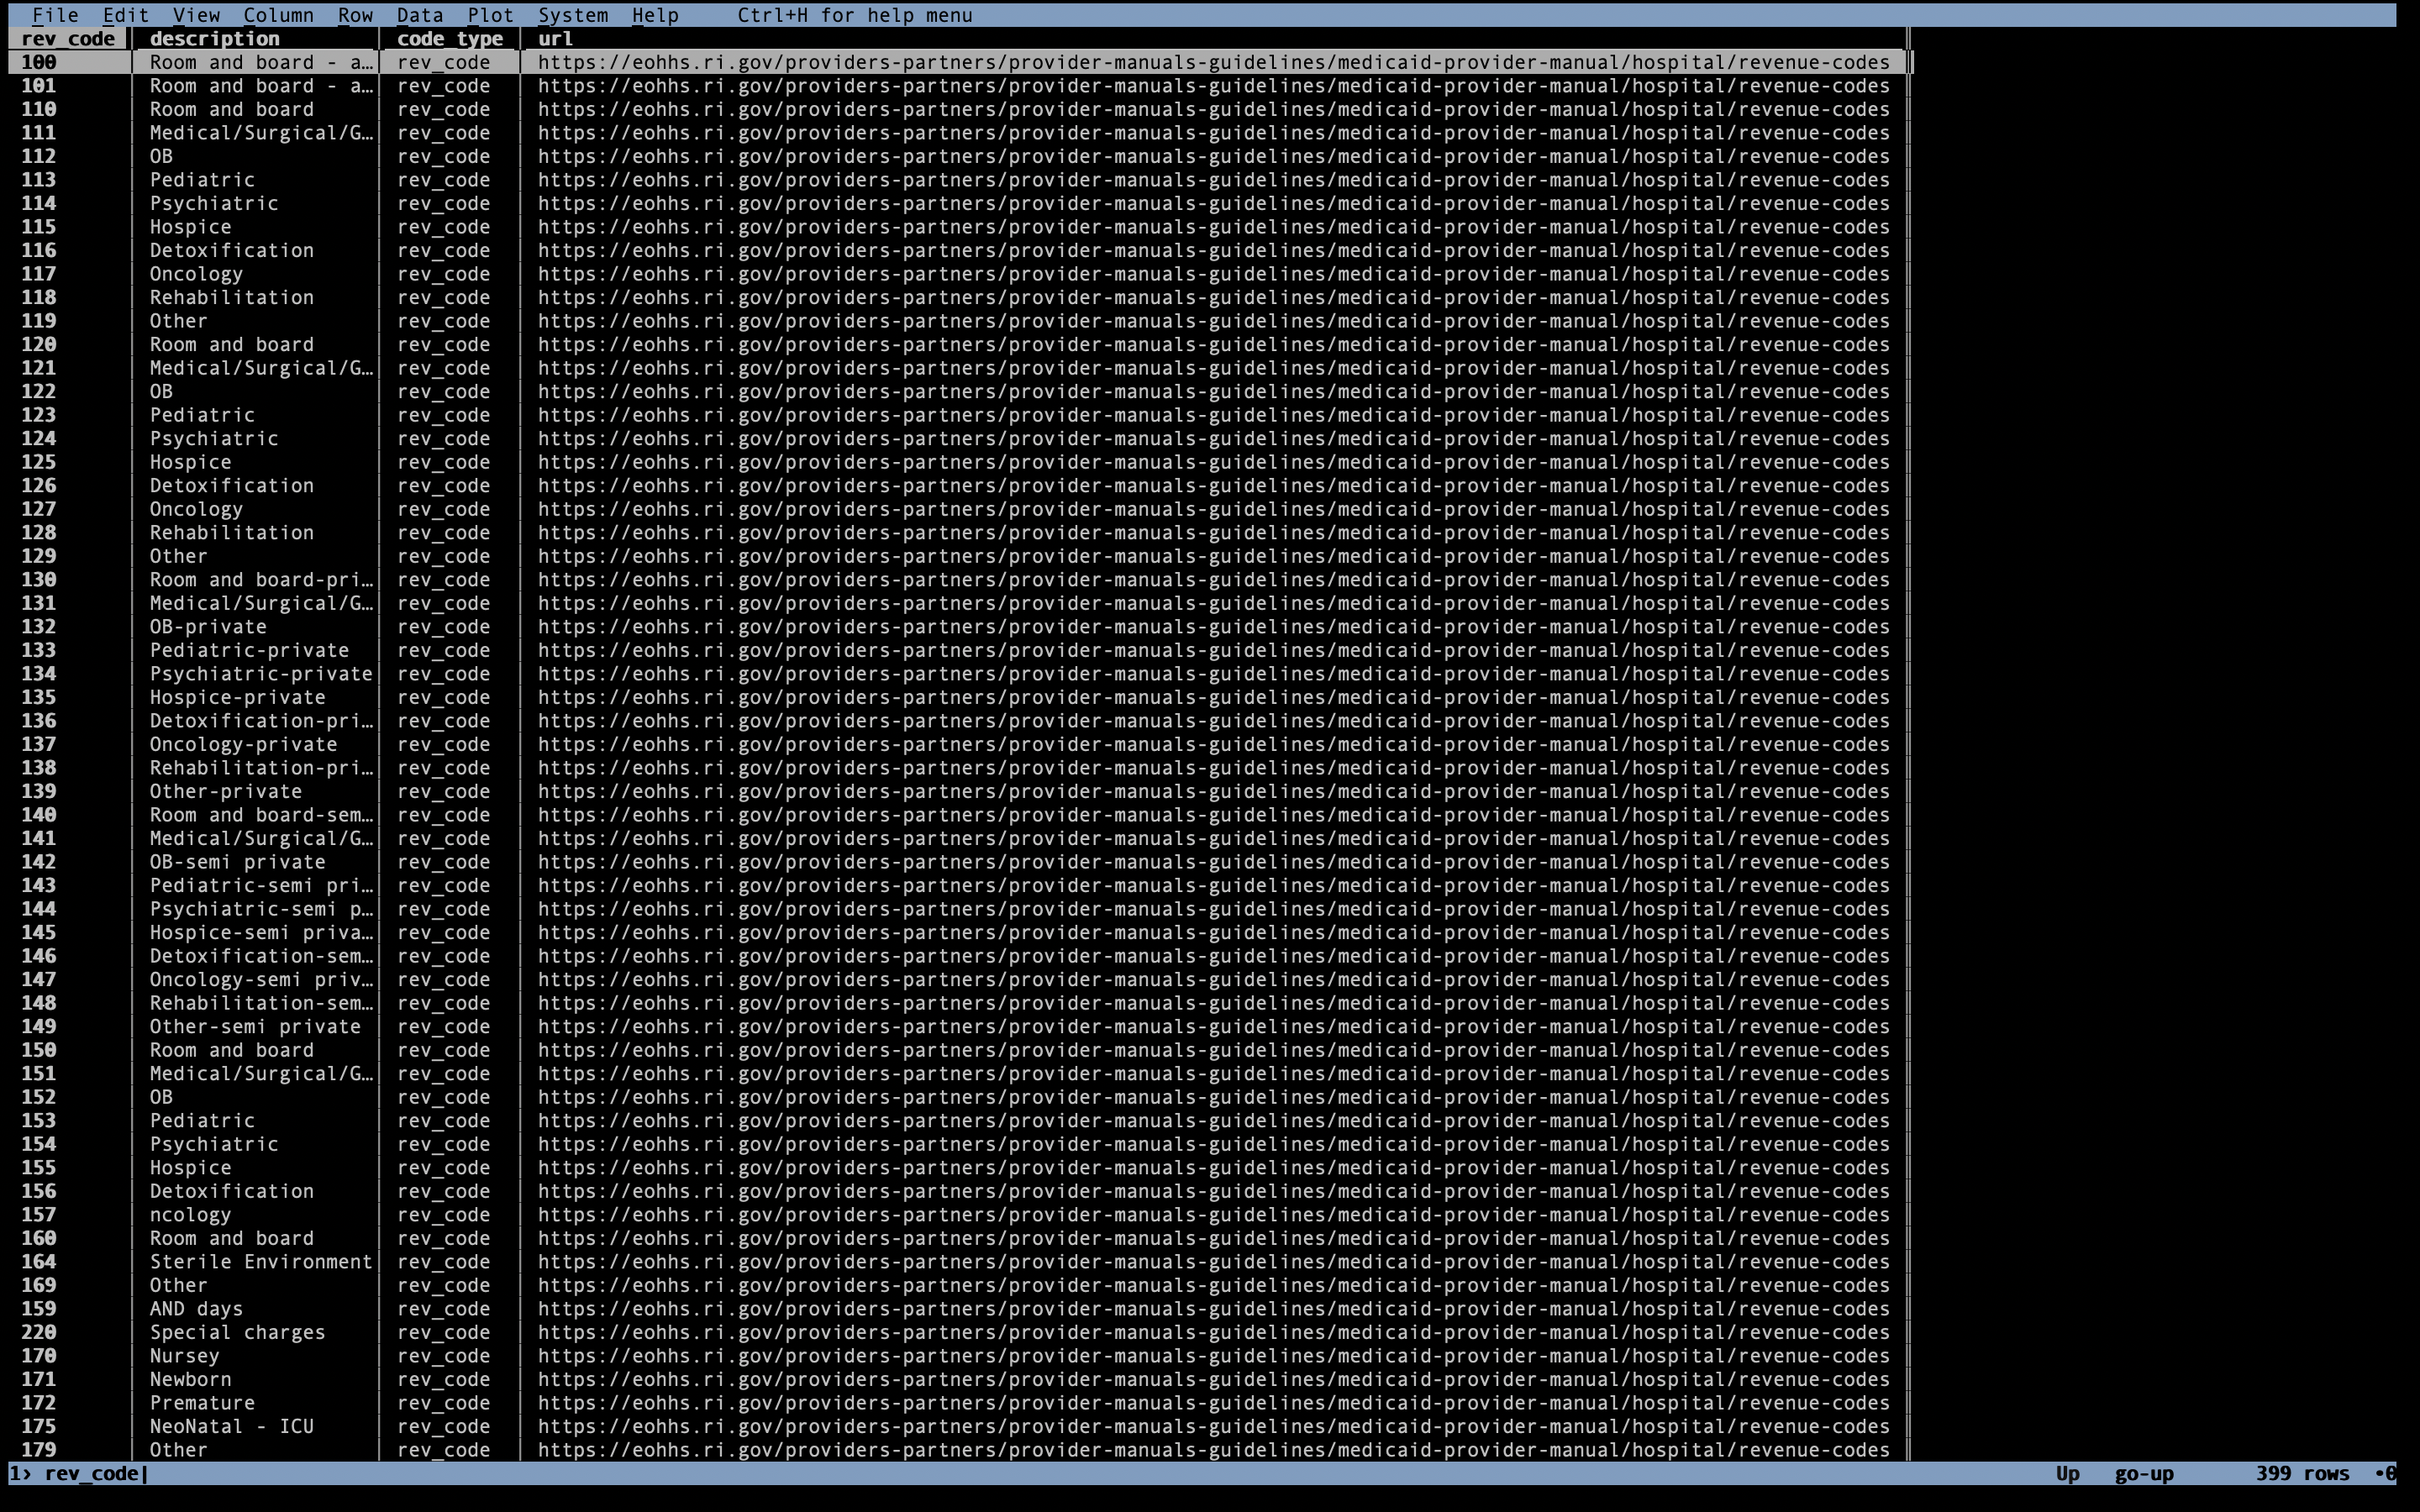Viewport: 2420px width, 1512px height.
Task: Select the rev_code column header
Action: tap(69, 39)
